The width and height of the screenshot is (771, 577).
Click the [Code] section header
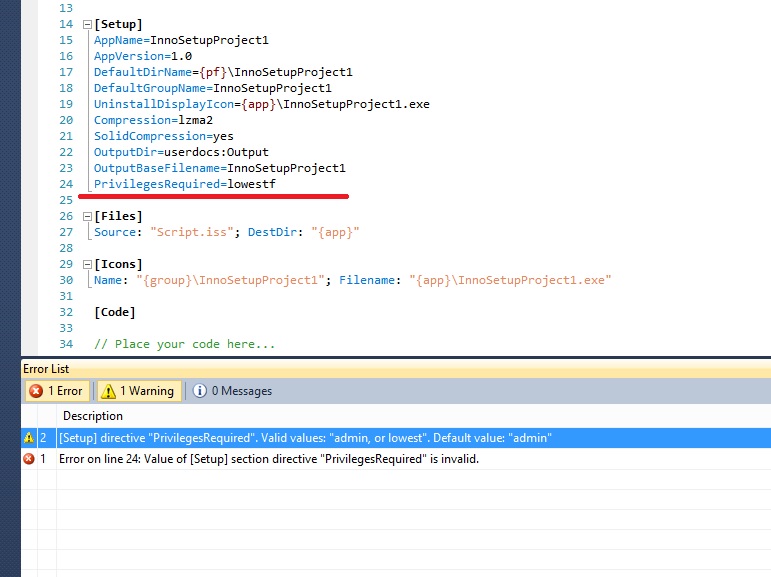(x=115, y=312)
